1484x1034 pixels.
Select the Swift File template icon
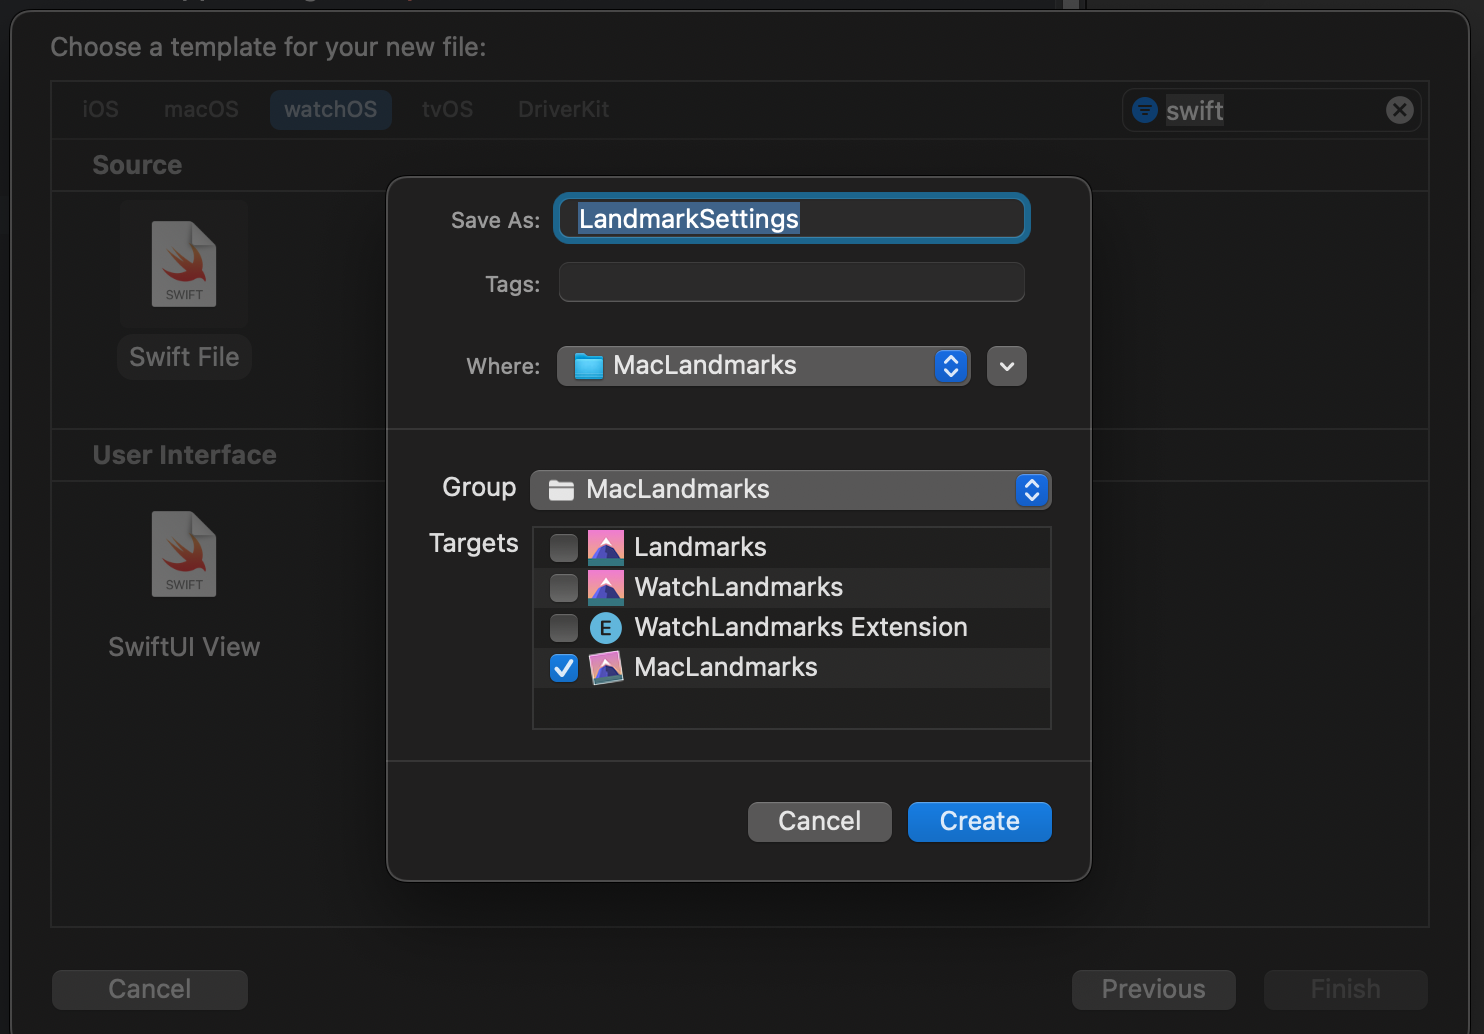184,264
